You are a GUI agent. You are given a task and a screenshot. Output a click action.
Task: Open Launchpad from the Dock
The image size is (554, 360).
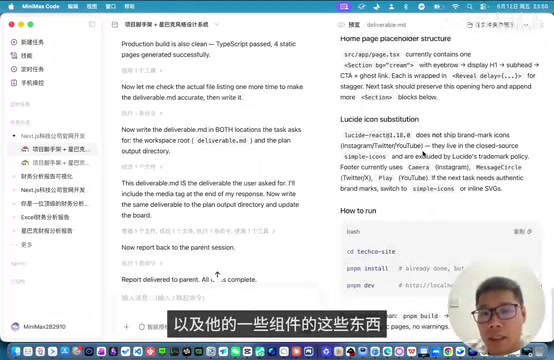click(28, 352)
